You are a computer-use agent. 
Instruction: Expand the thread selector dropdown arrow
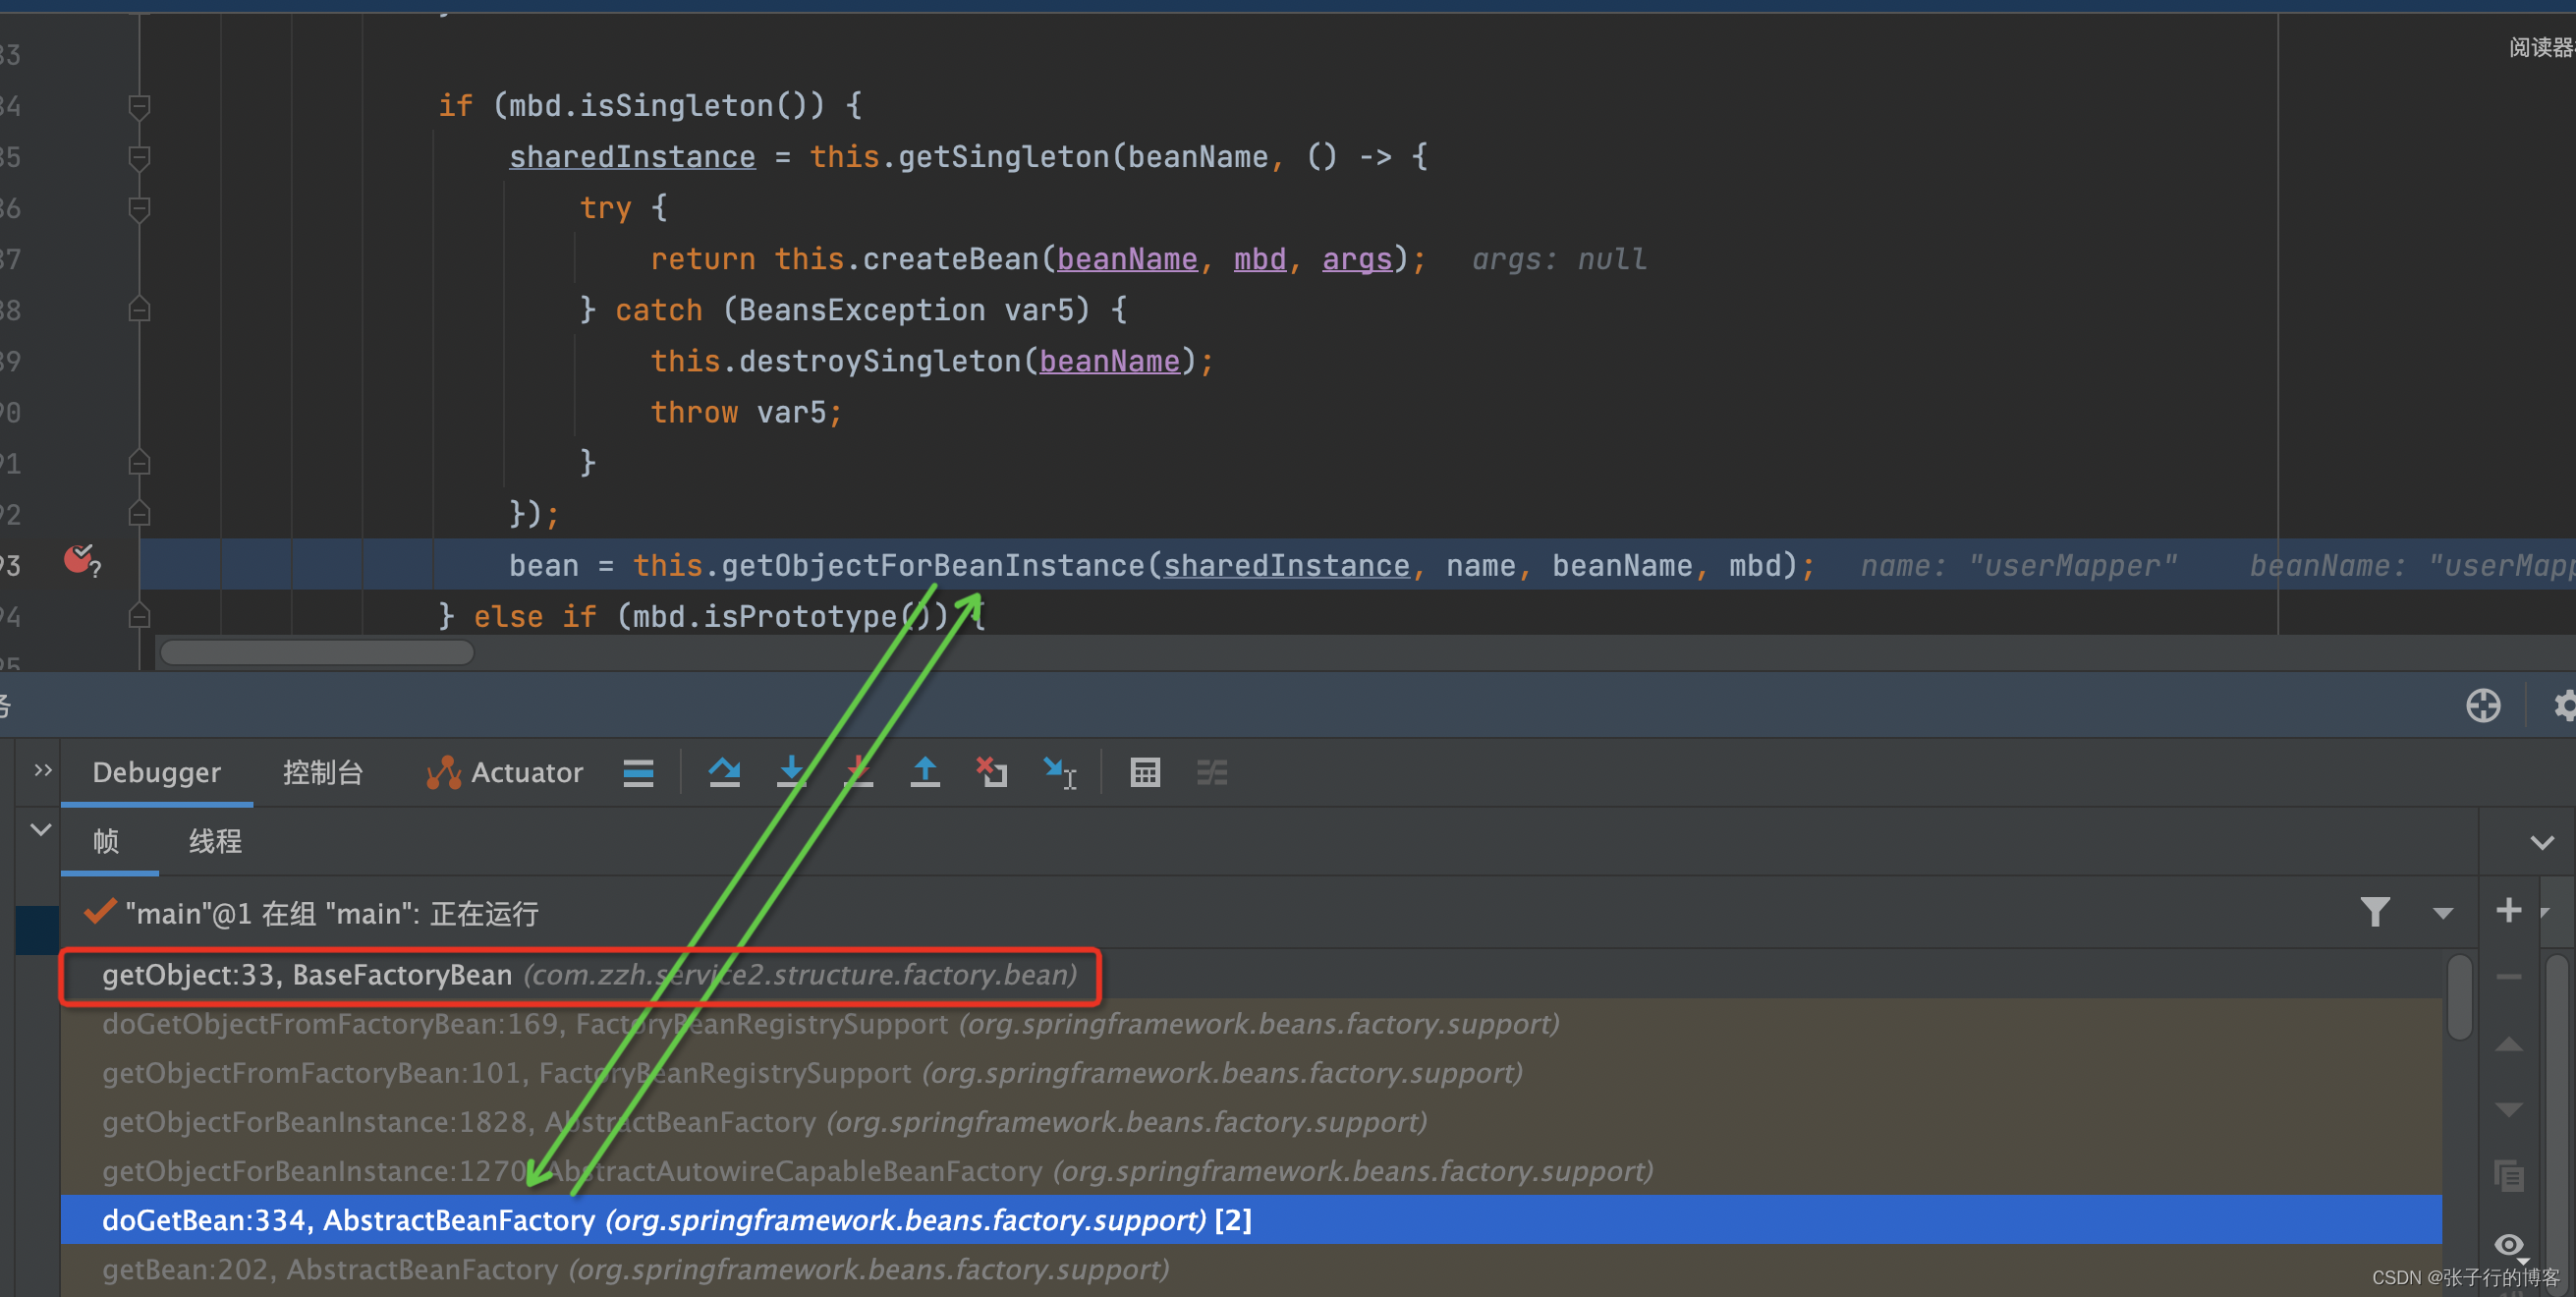[2443, 912]
